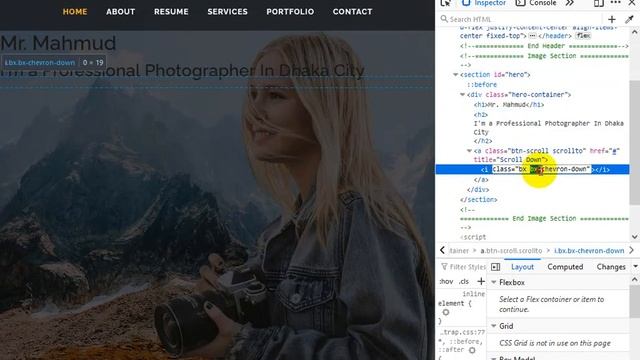The width and height of the screenshot is (640, 360).
Task: Select i.bx.bx-chevron-down breadcrumb
Action: click(589, 251)
